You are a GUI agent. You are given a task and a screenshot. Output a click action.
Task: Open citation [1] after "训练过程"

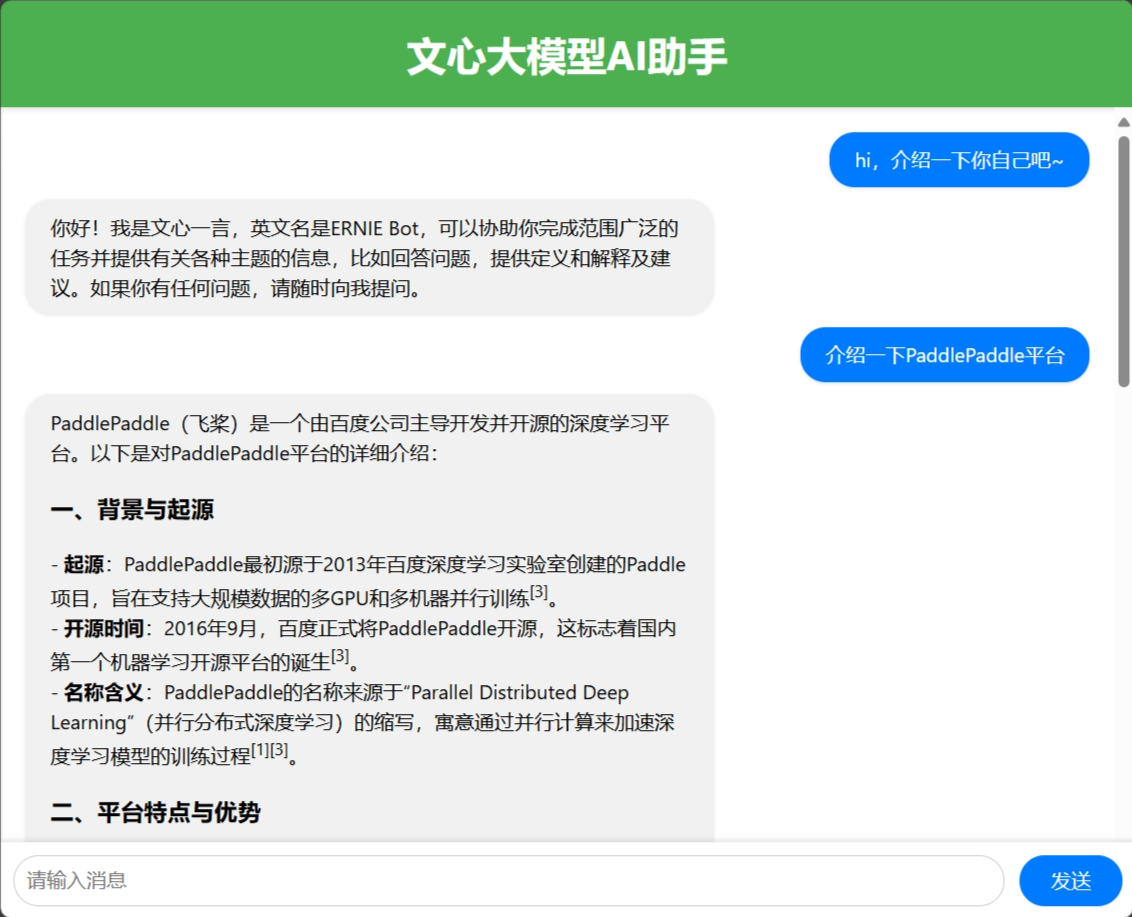(x=261, y=751)
